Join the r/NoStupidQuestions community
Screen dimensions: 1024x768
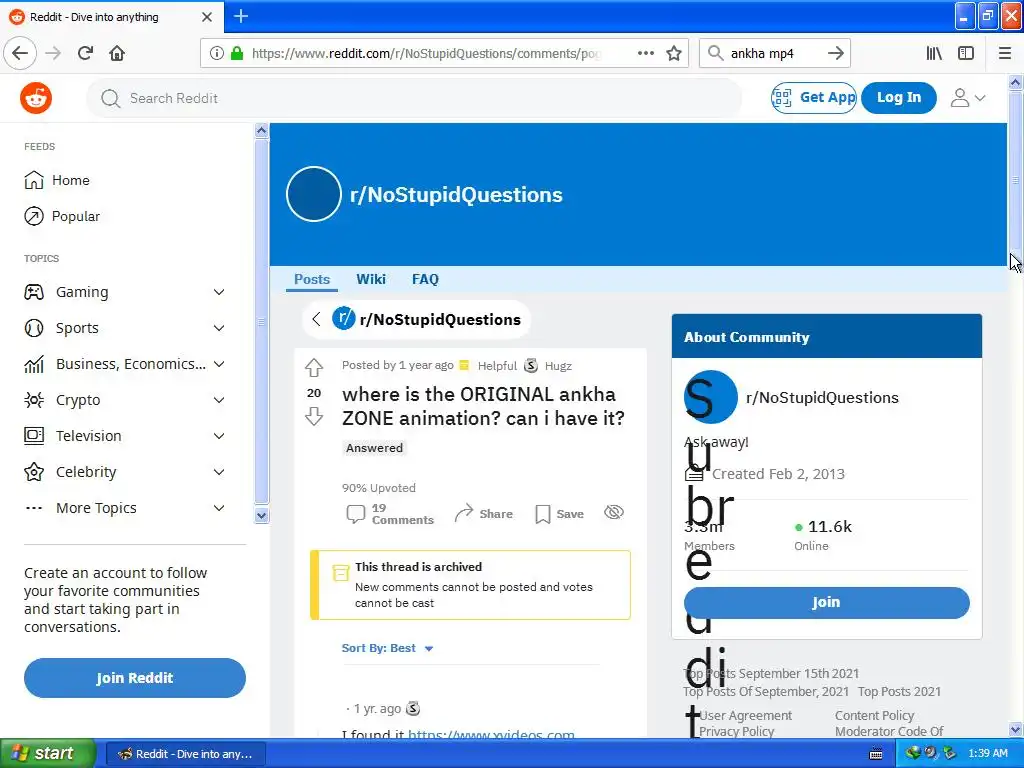[x=826, y=603]
